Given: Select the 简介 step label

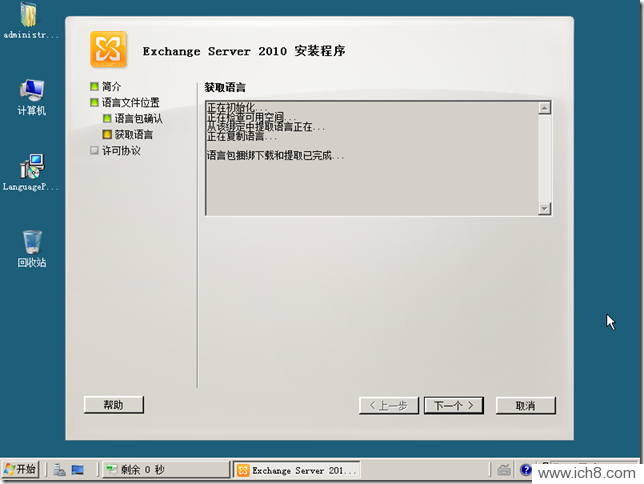Looking at the screenshot, I should pos(111,86).
